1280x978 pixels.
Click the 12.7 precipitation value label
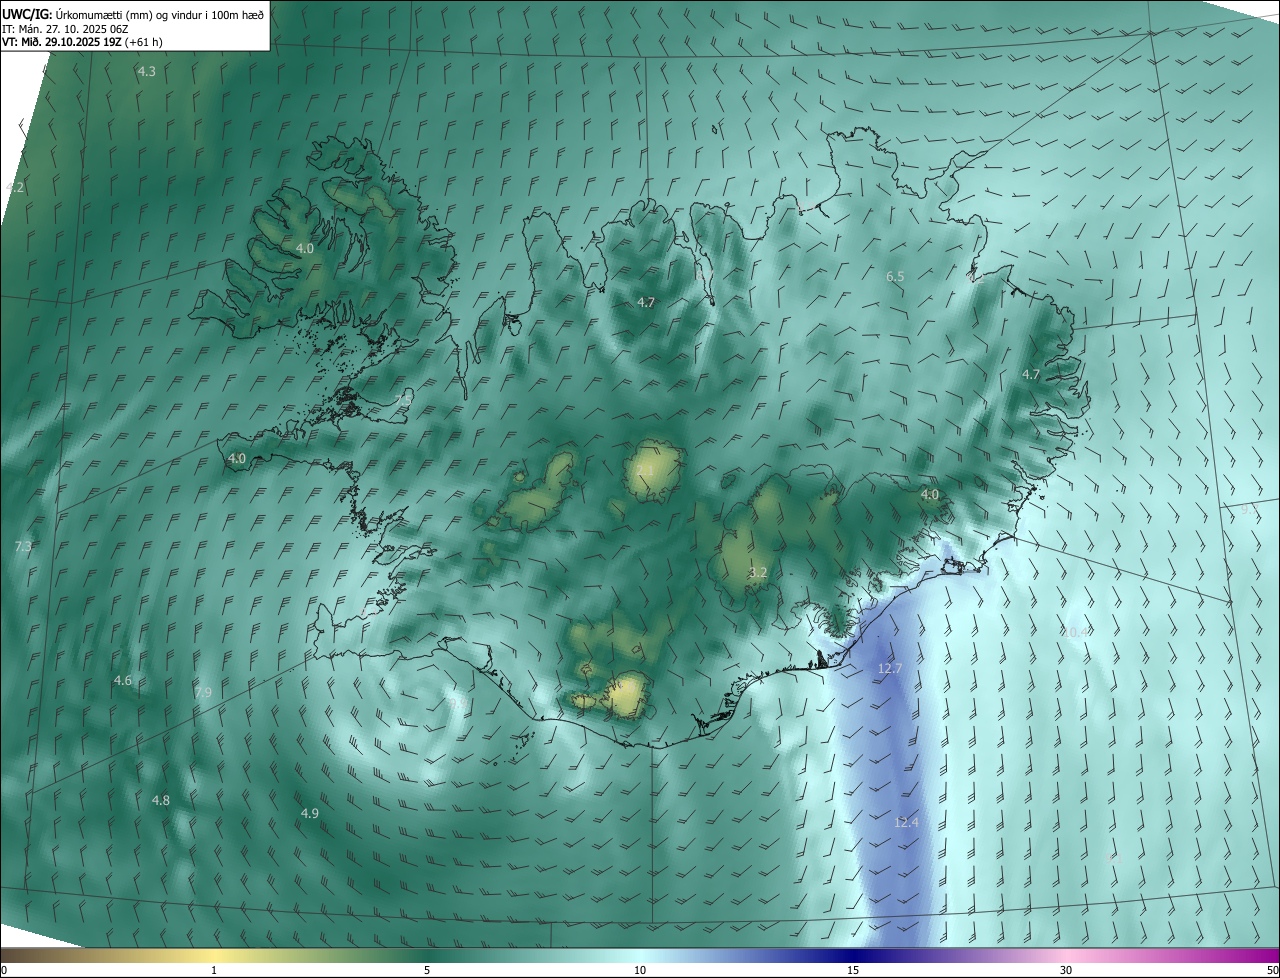point(890,668)
